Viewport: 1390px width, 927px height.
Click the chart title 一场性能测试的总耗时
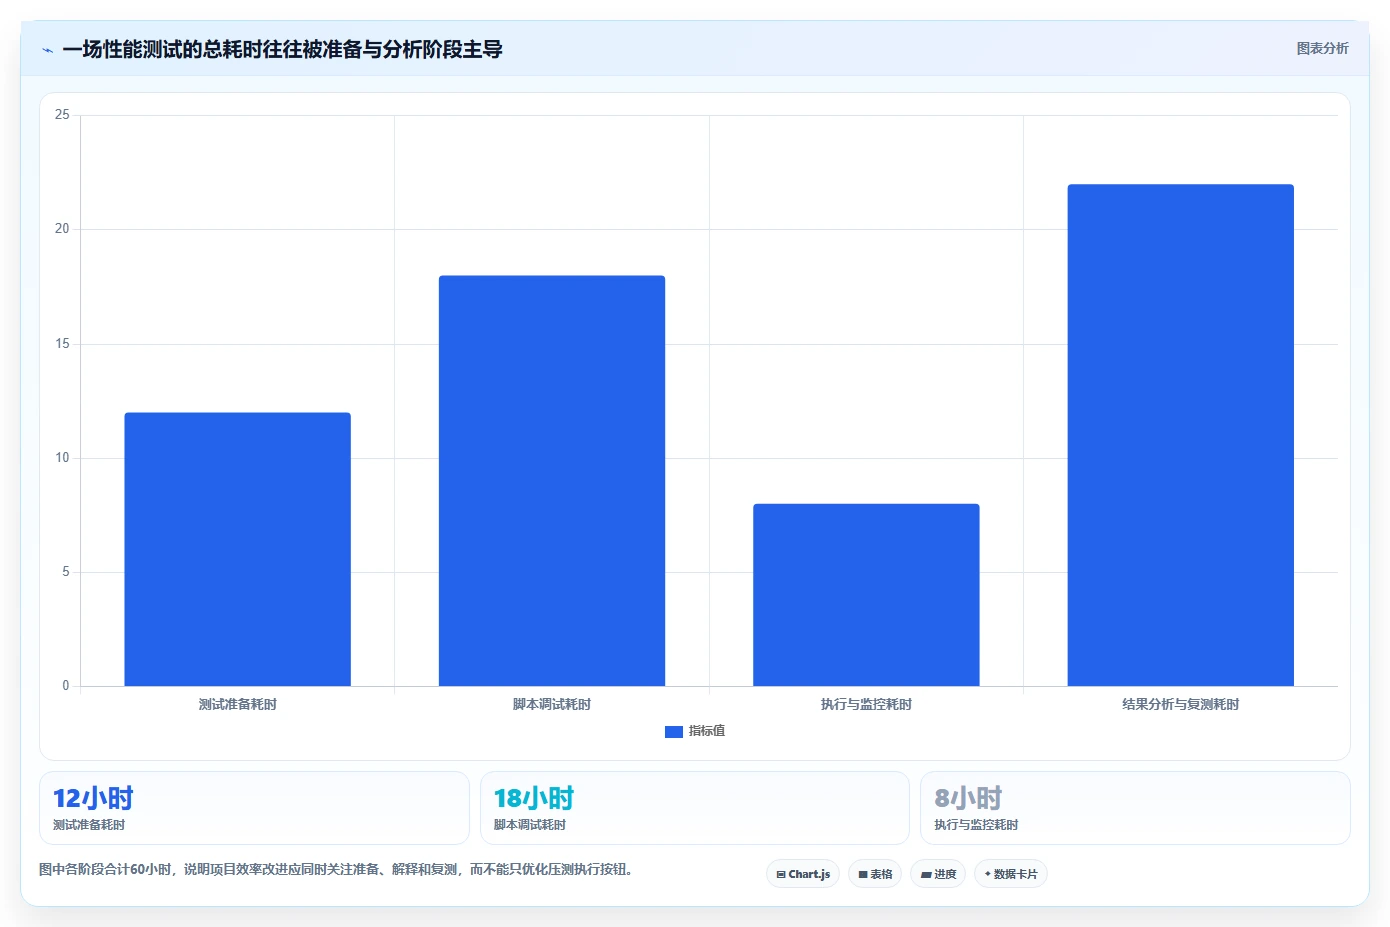(x=282, y=49)
